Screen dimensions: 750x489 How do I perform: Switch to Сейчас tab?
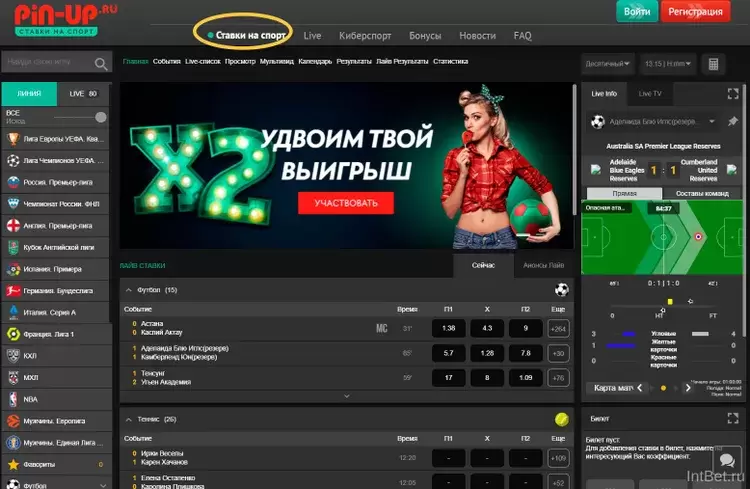pos(483,265)
